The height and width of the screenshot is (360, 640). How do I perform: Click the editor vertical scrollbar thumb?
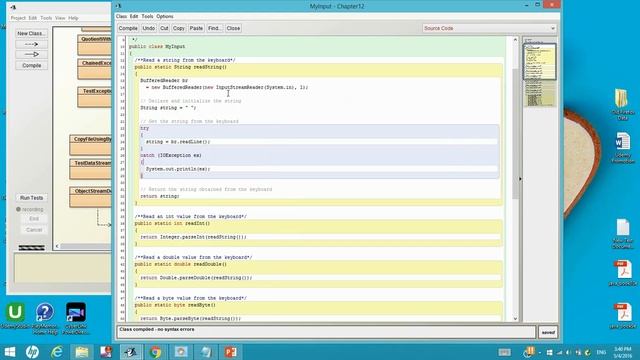pos(515,134)
